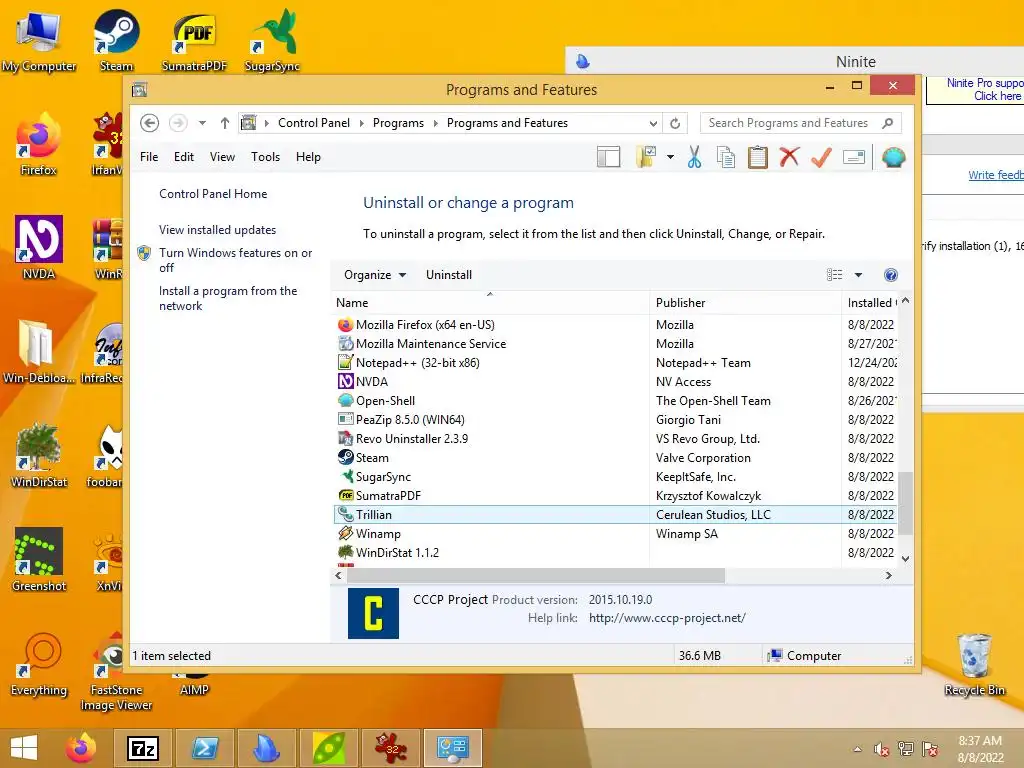
Task: Click the Paste clipboard toolbar icon
Action: [x=758, y=157]
